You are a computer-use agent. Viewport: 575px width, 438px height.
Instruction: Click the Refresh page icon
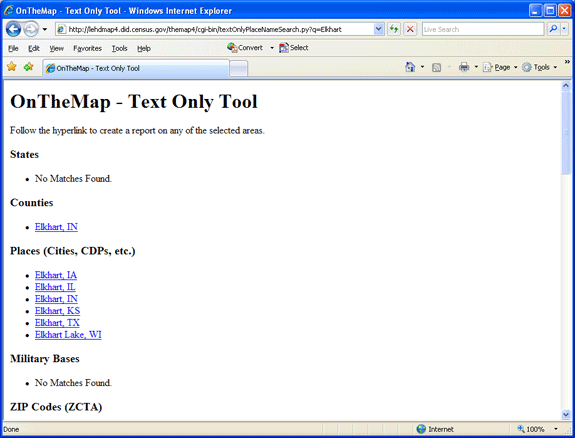click(x=394, y=29)
